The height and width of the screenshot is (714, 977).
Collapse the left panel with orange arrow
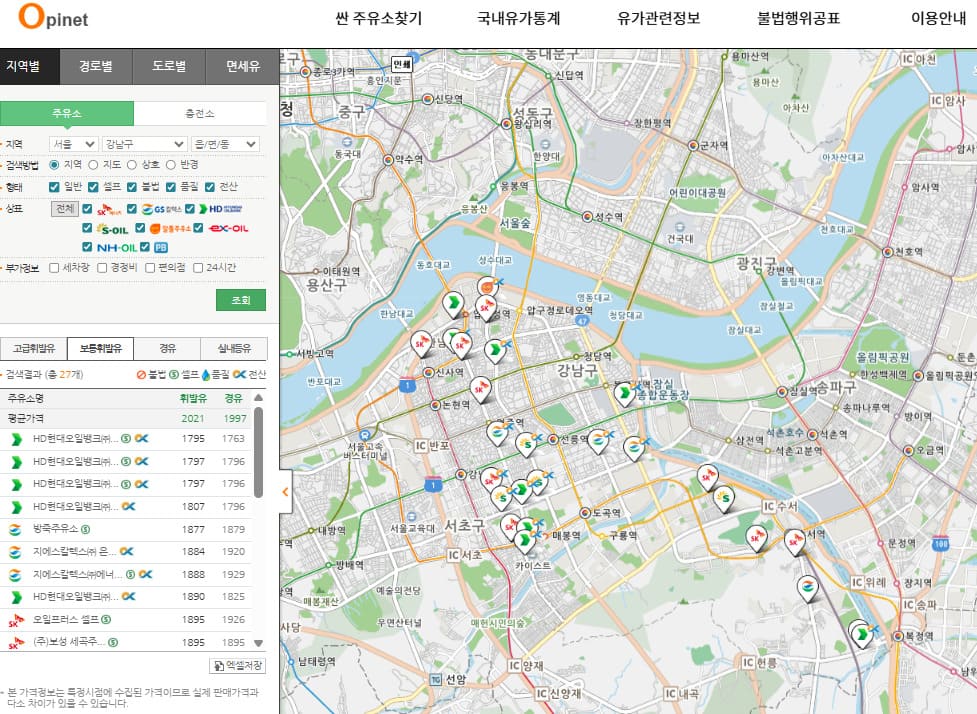coord(285,492)
